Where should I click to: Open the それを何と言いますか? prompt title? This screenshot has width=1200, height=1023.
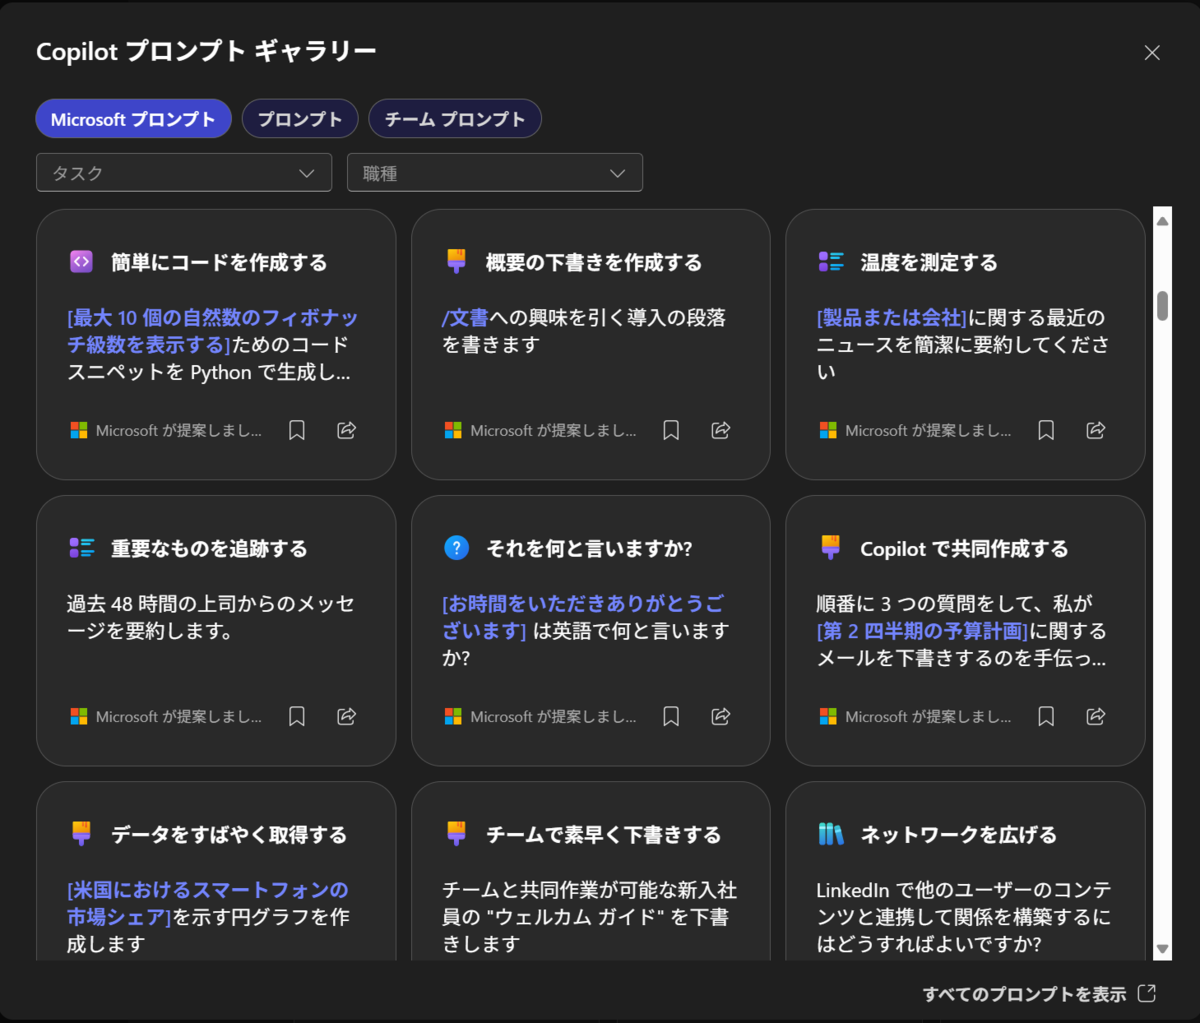click(589, 548)
